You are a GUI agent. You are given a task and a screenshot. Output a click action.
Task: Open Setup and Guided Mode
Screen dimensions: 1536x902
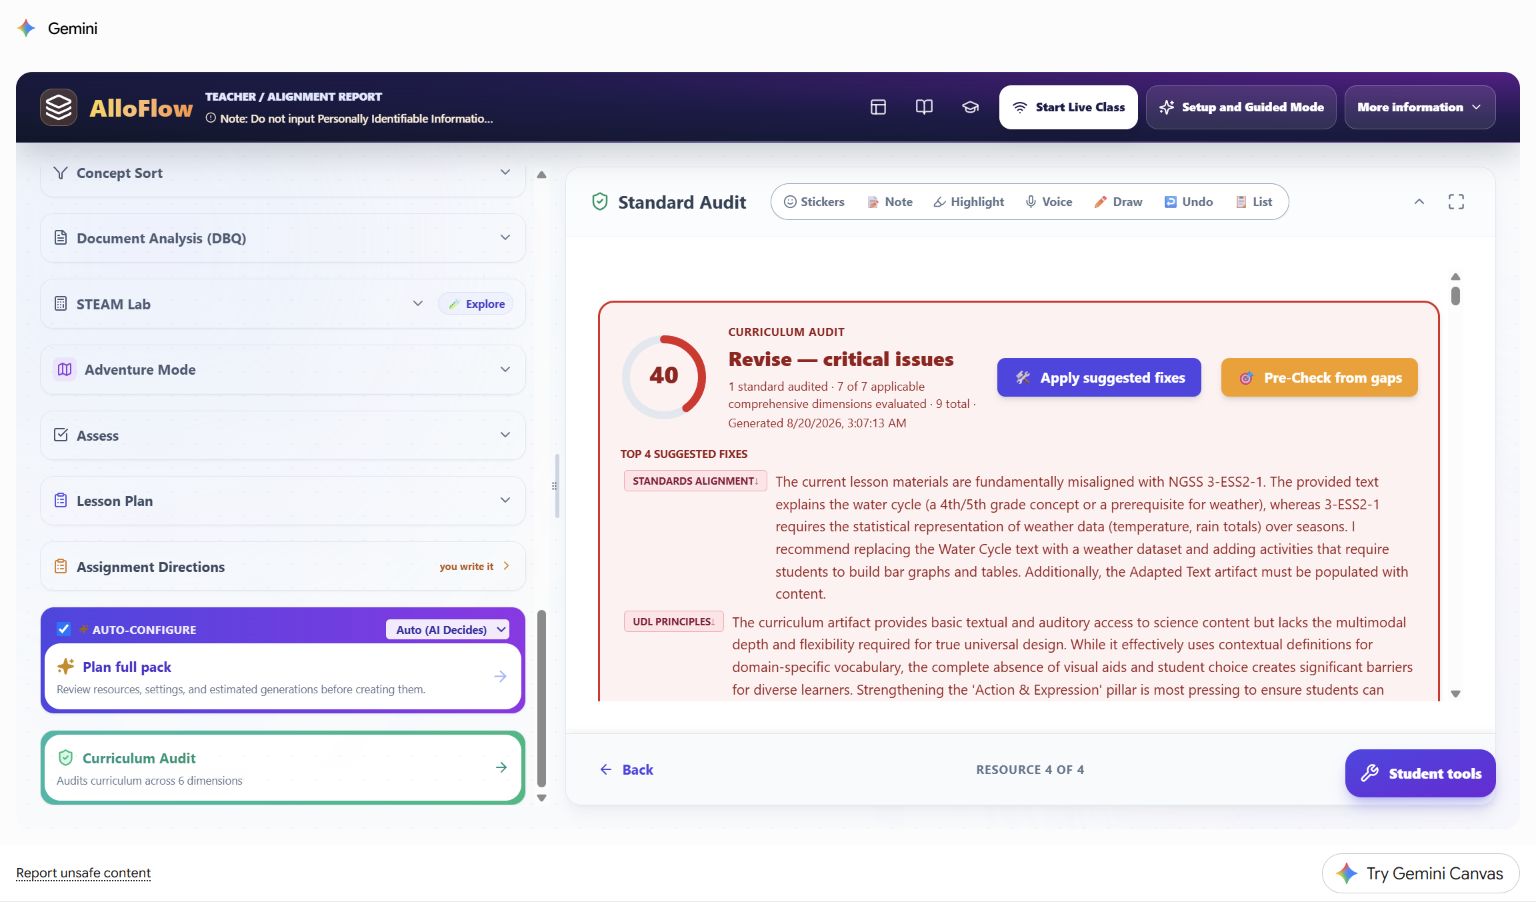tap(1241, 107)
